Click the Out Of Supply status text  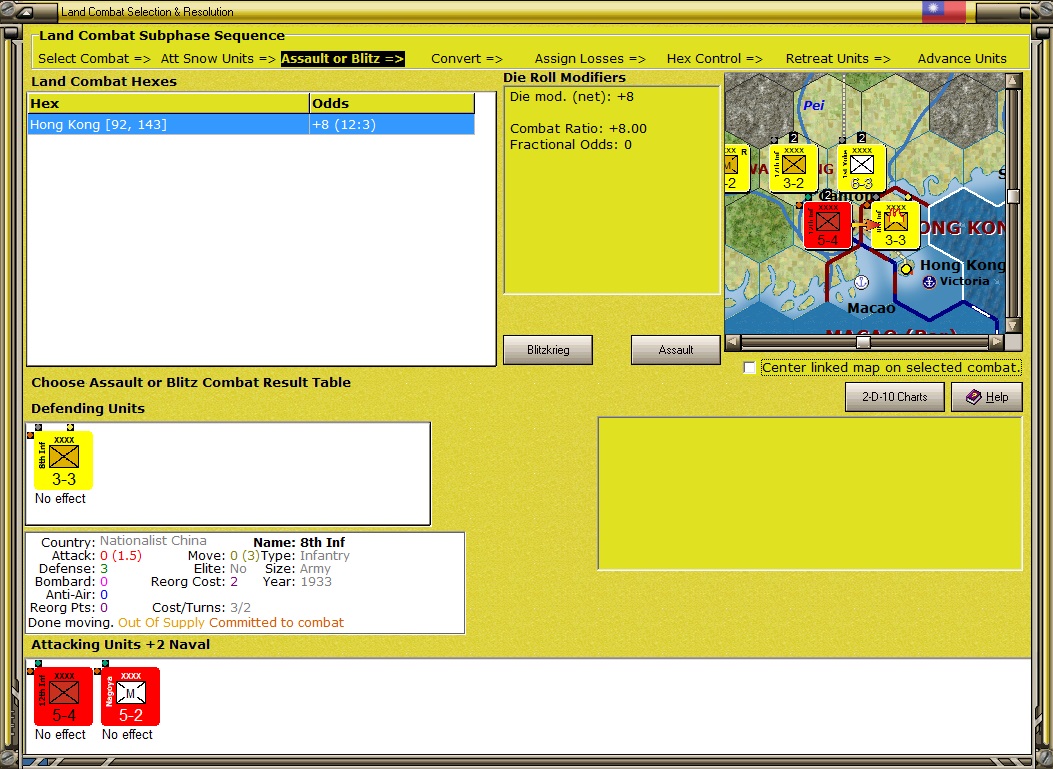coord(161,623)
